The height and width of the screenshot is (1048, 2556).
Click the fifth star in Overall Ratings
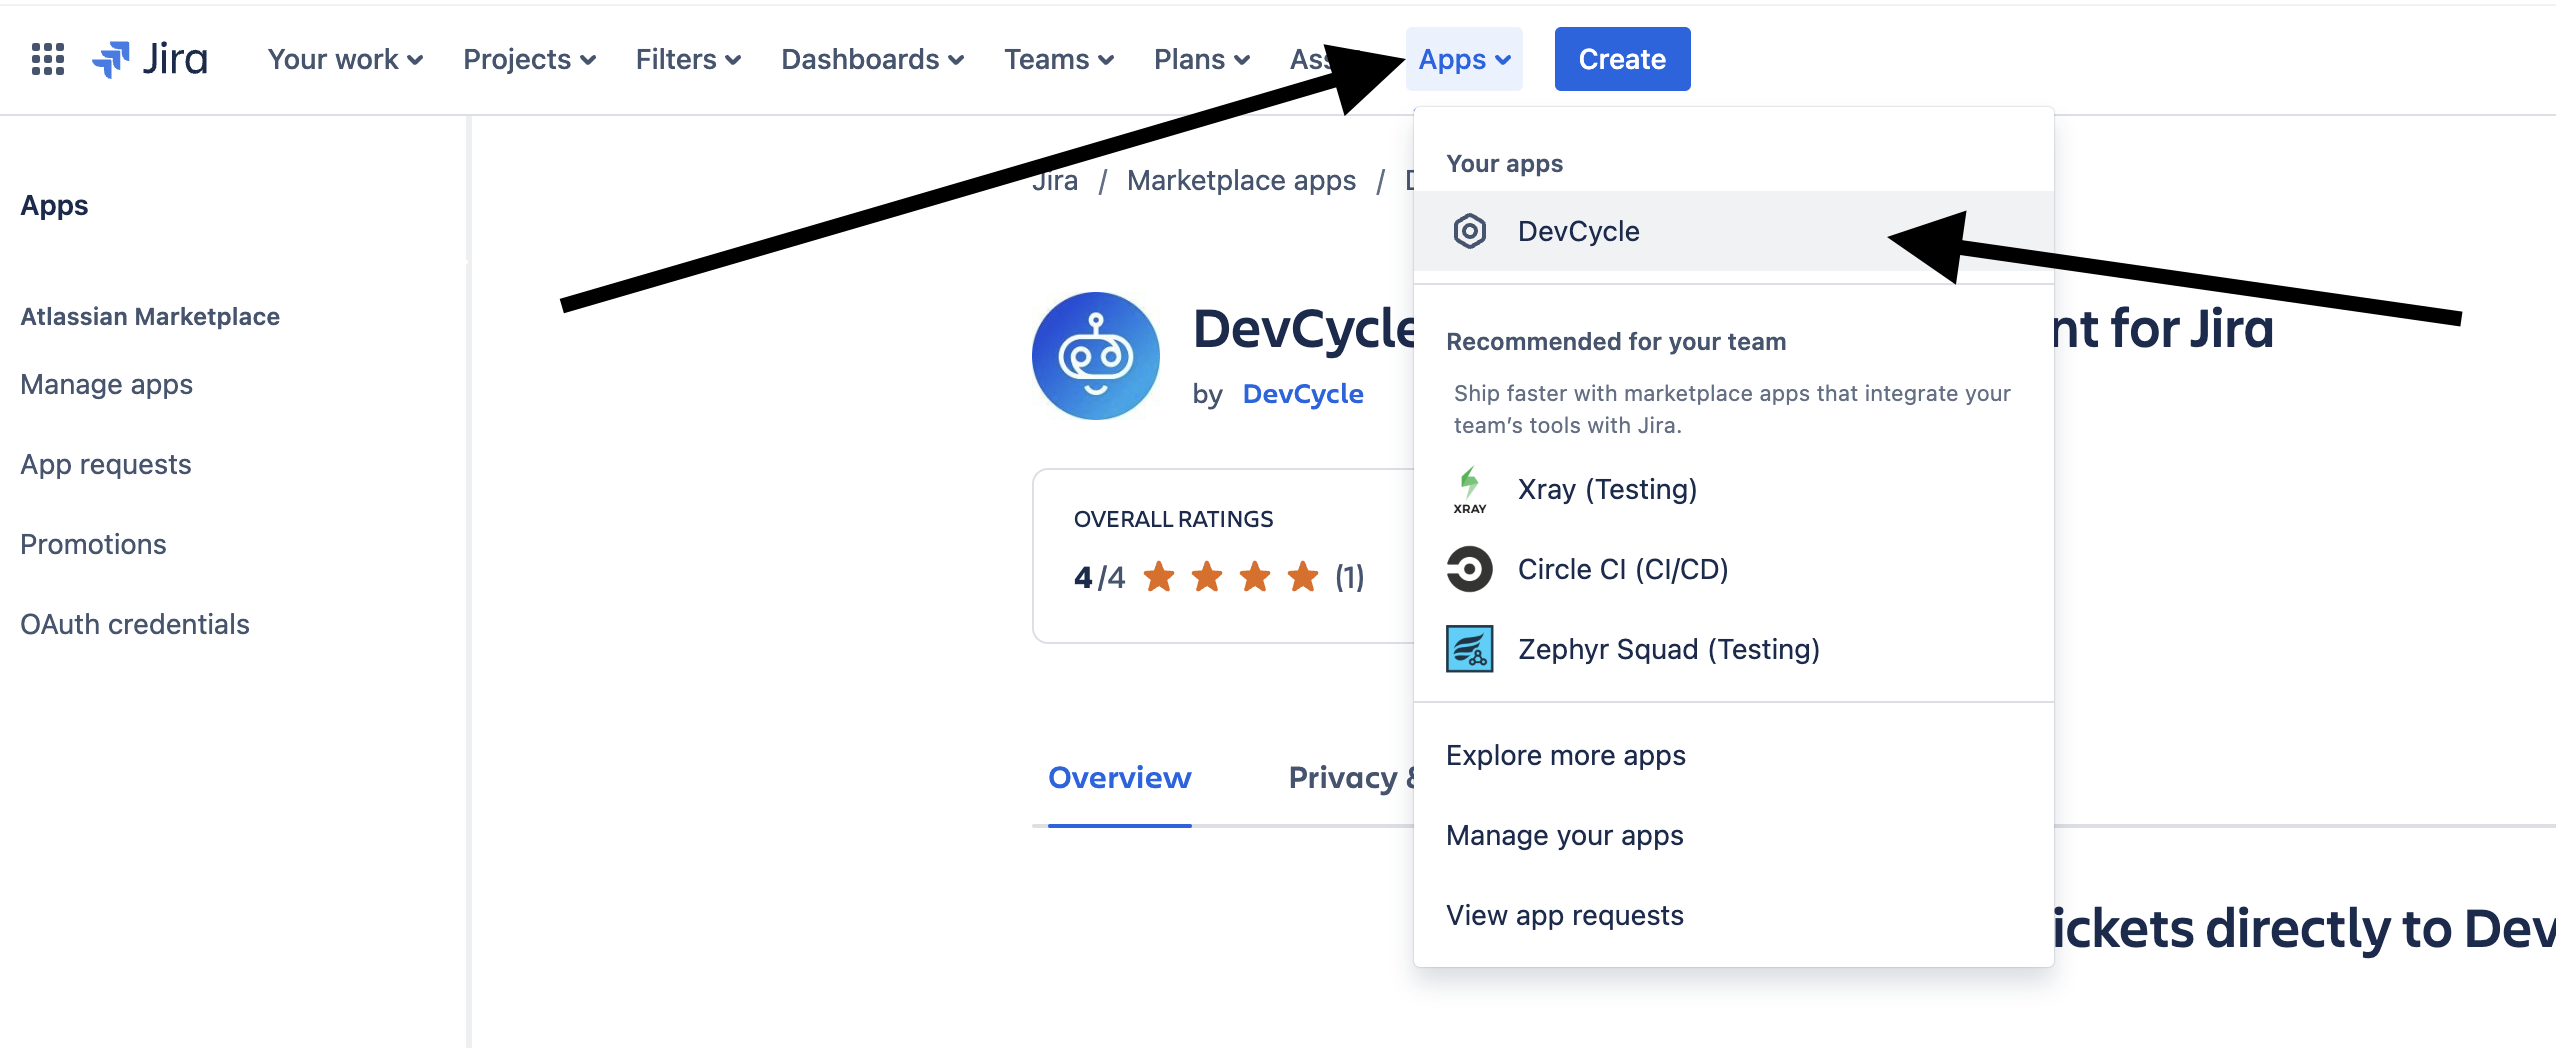(1301, 577)
